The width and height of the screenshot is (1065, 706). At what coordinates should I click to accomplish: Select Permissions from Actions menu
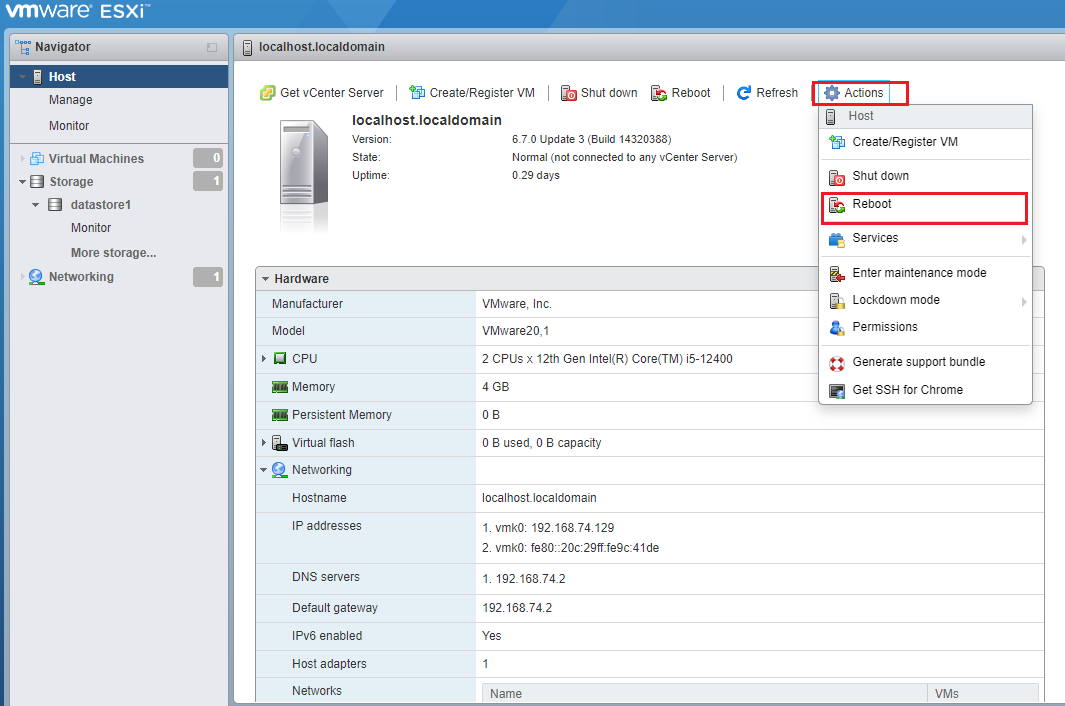tap(924, 328)
